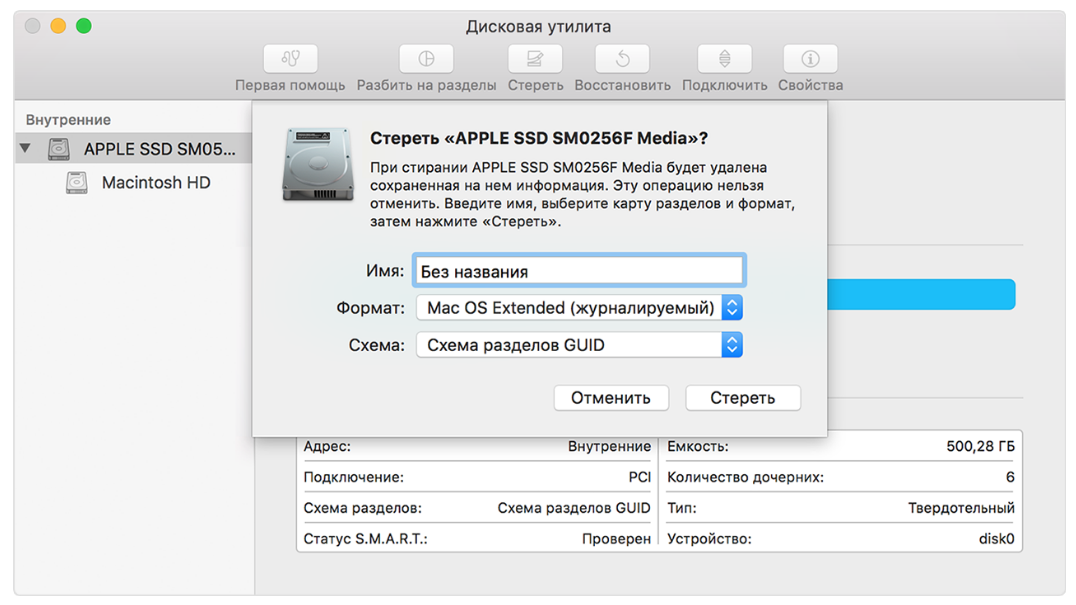
Task: Collapse the APPLE SSD disclosure triangle
Action: click(26, 149)
